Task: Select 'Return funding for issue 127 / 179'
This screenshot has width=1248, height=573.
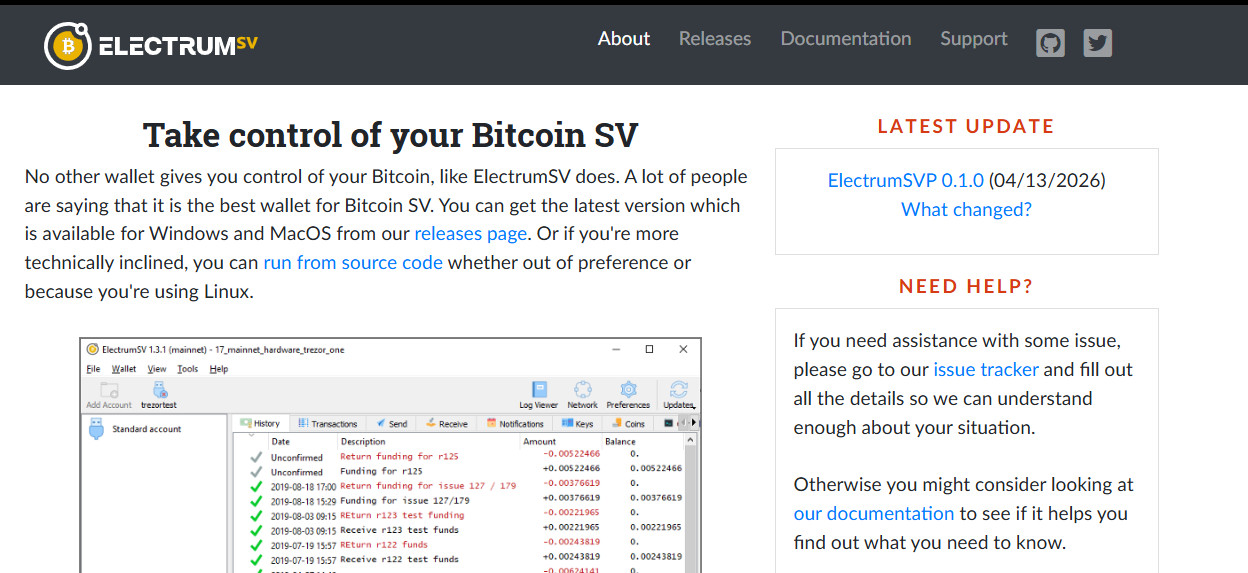Action: coord(467,486)
